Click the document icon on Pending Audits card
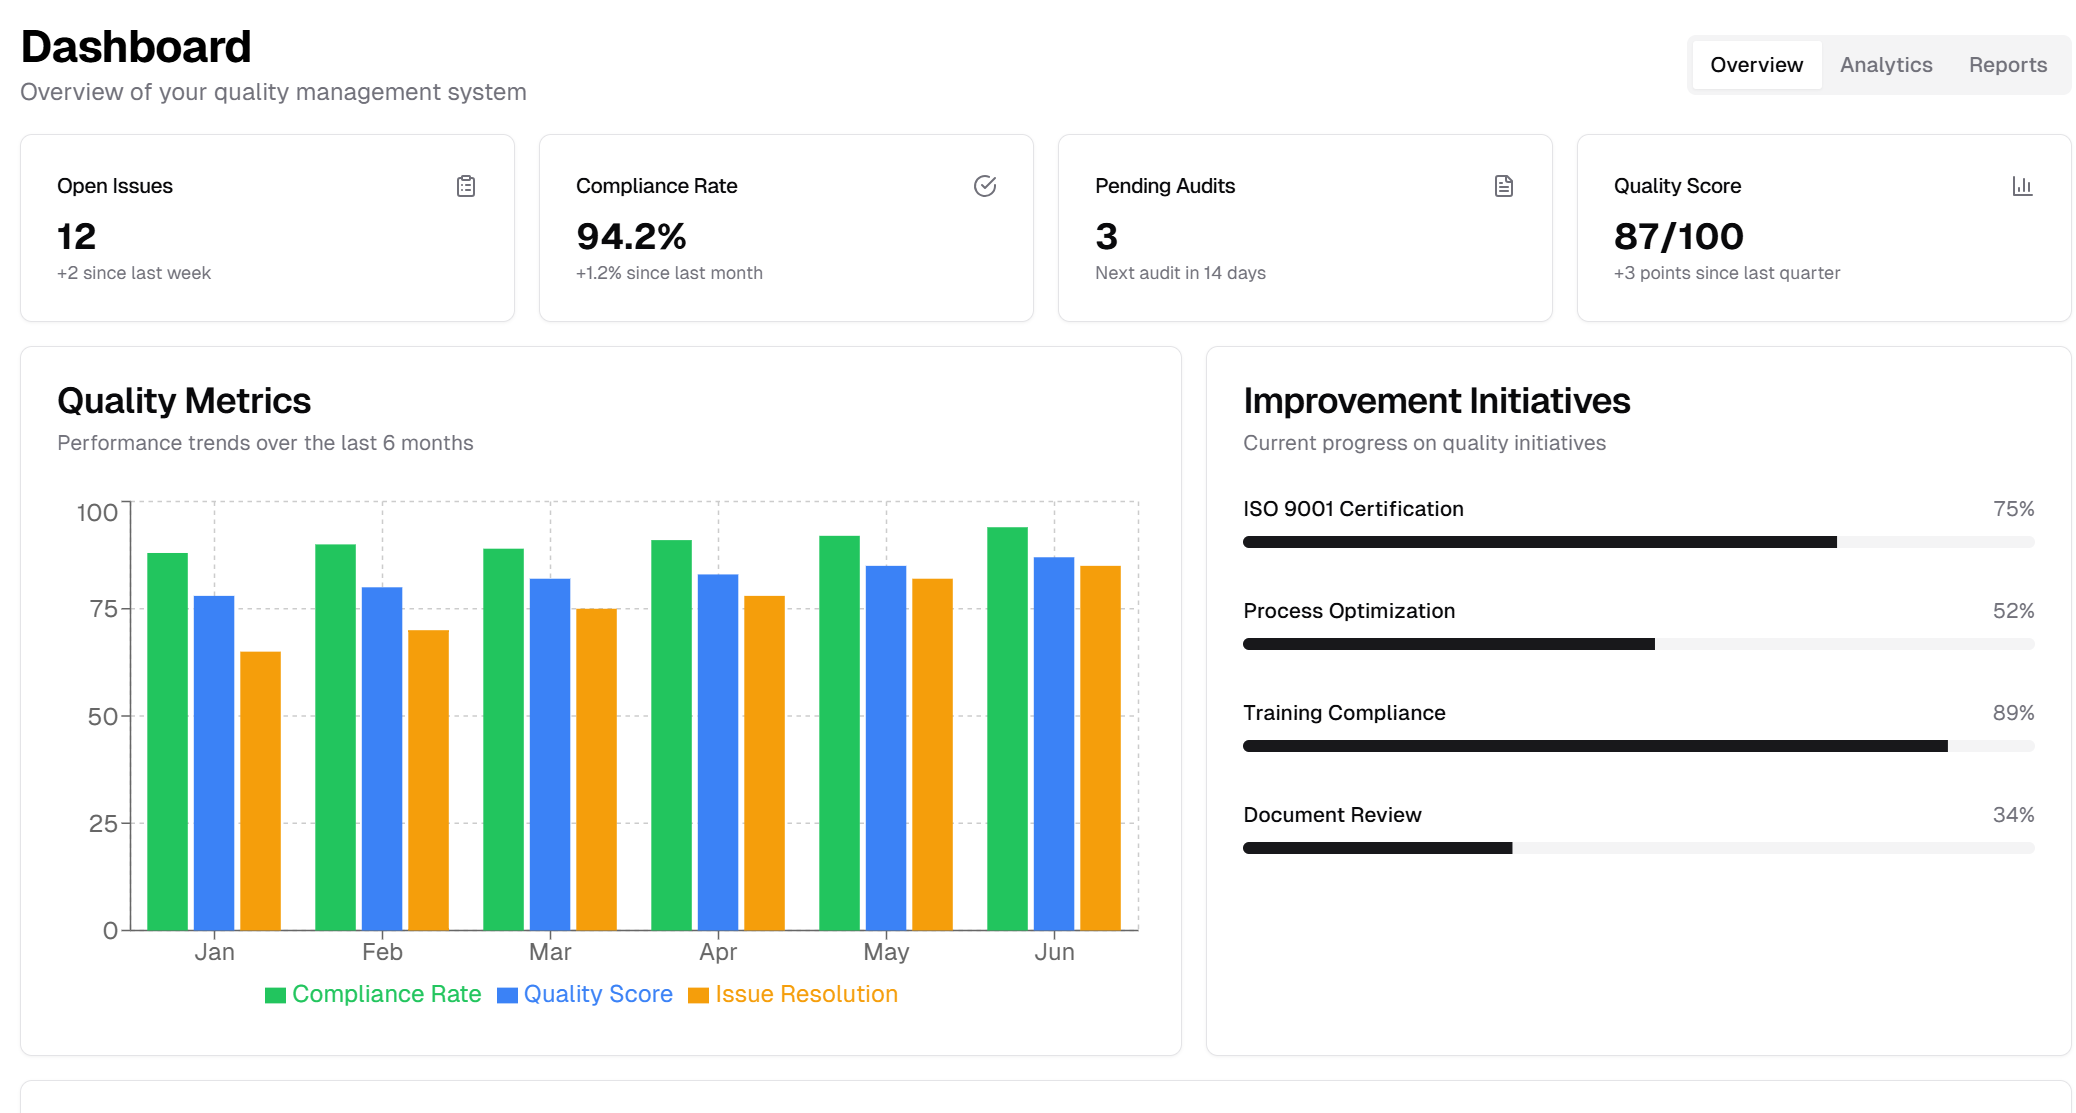Screen dimensions: 2076x1113 click(x=1504, y=186)
